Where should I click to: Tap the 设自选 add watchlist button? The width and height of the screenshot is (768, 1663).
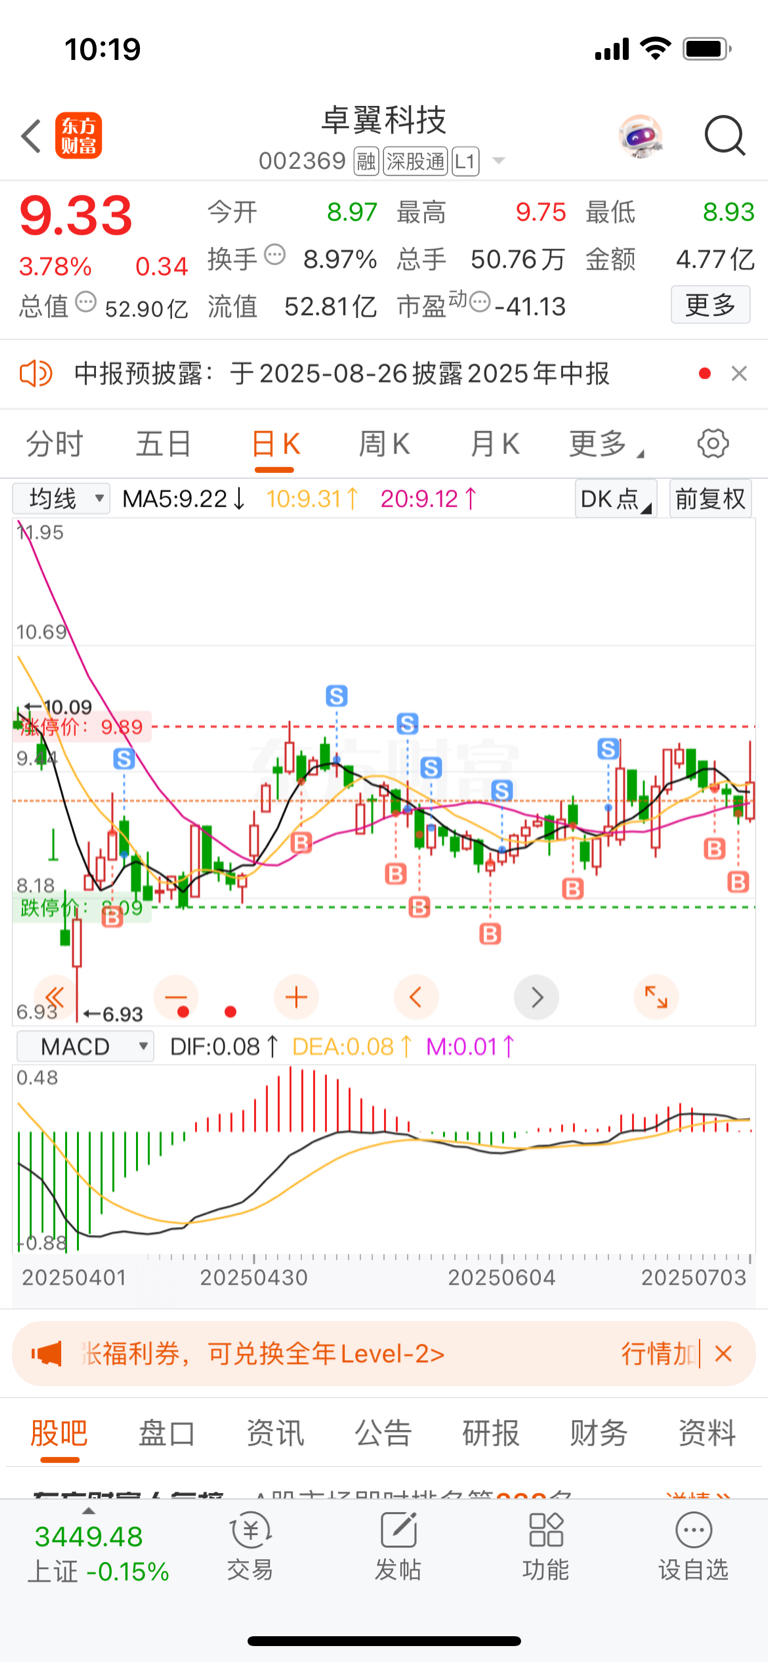coord(693,1548)
